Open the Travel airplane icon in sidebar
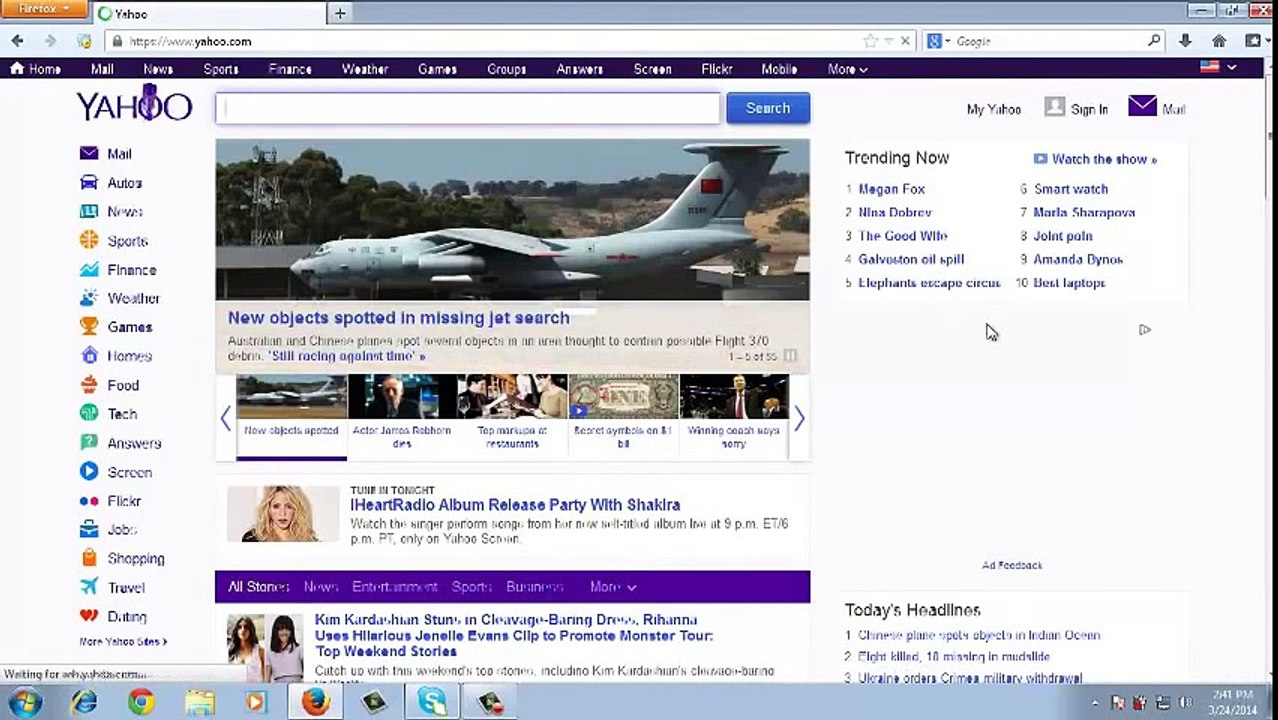The height and width of the screenshot is (720, 1278). (89, 586)
